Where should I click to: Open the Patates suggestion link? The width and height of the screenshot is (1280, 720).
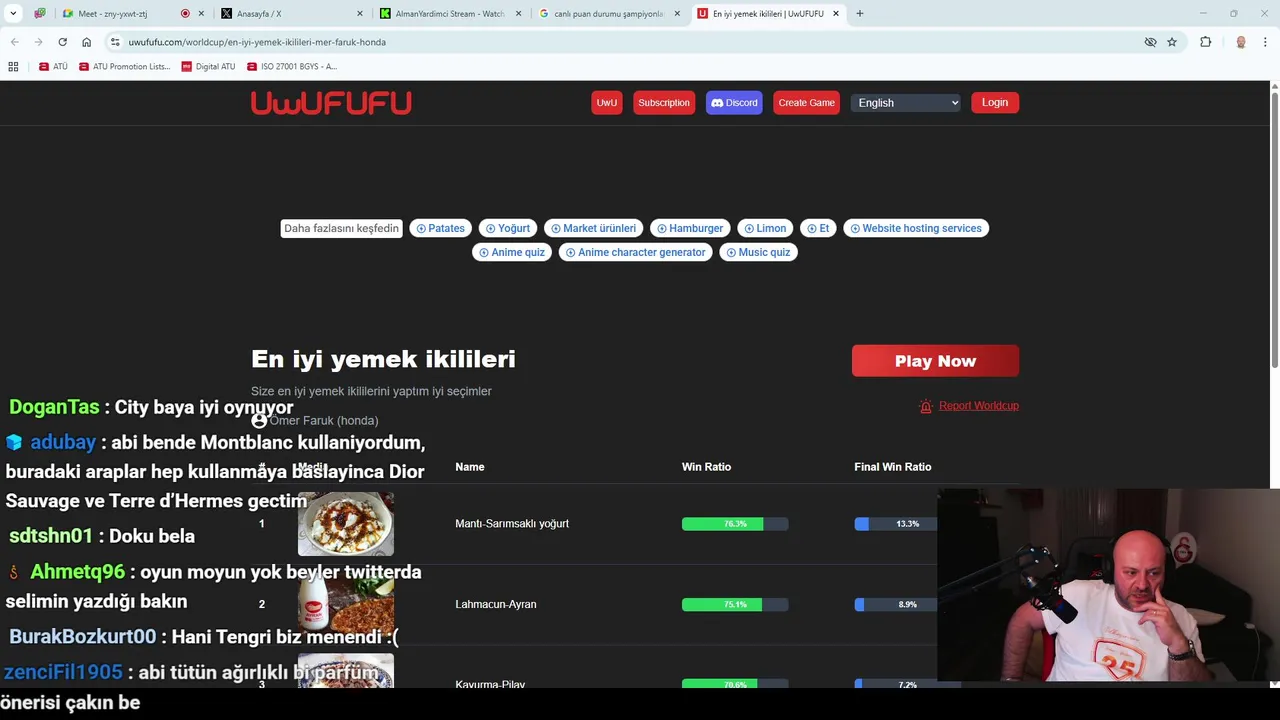[440, 228]
